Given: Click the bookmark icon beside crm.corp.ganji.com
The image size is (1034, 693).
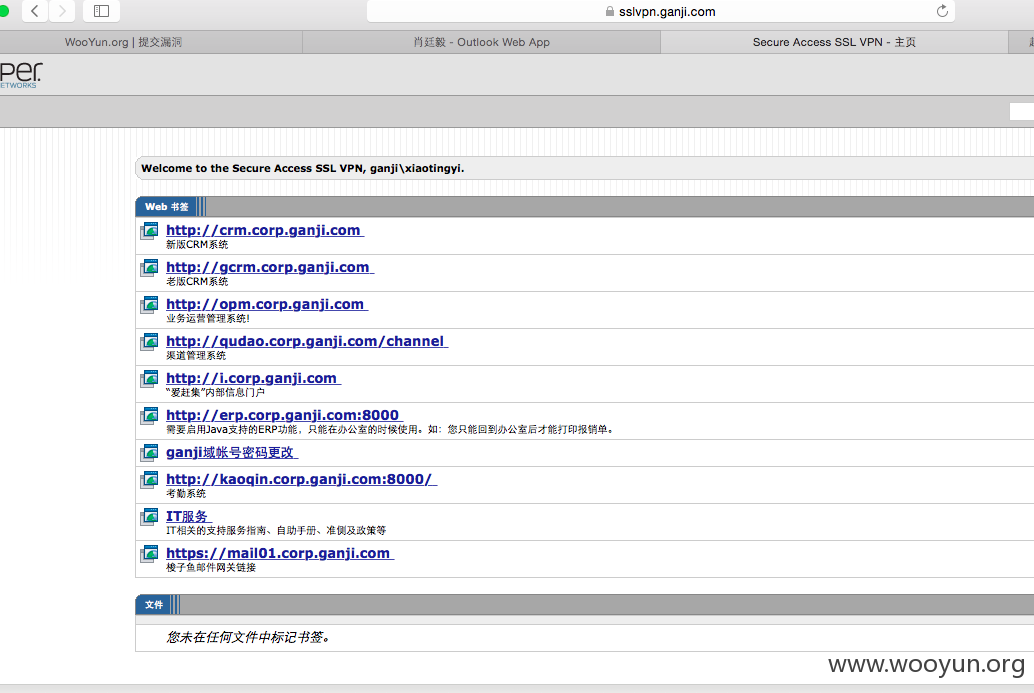Looking at the screenshot, I should click(149, 231).
